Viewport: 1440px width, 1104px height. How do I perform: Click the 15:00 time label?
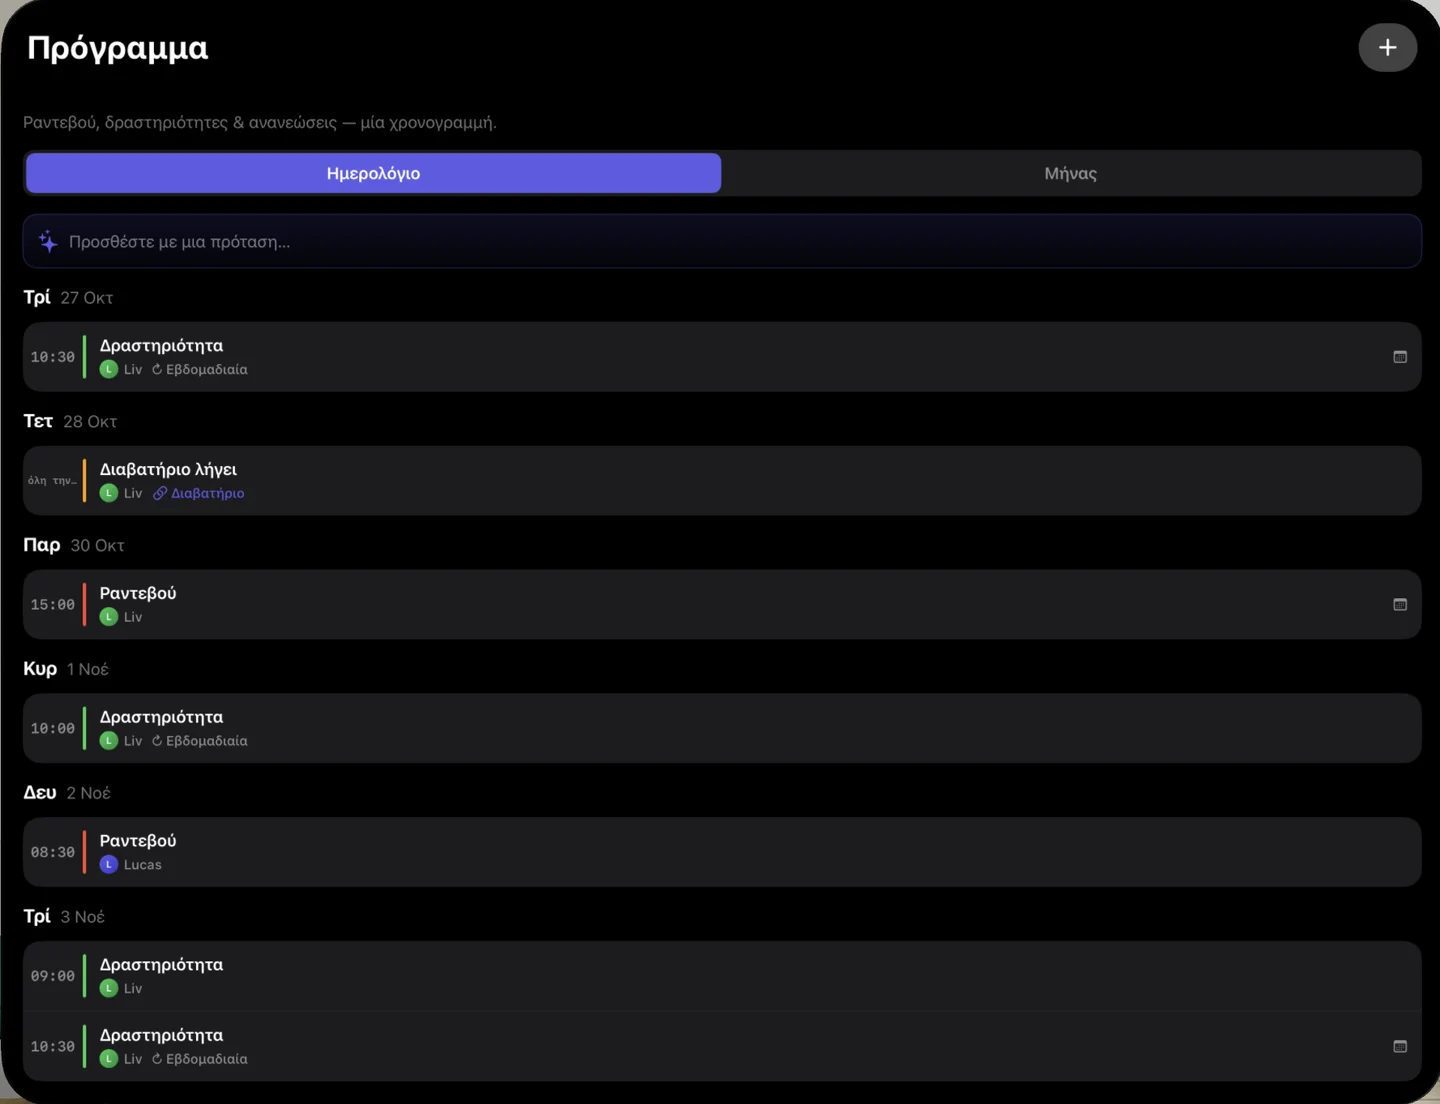[52, 604]
